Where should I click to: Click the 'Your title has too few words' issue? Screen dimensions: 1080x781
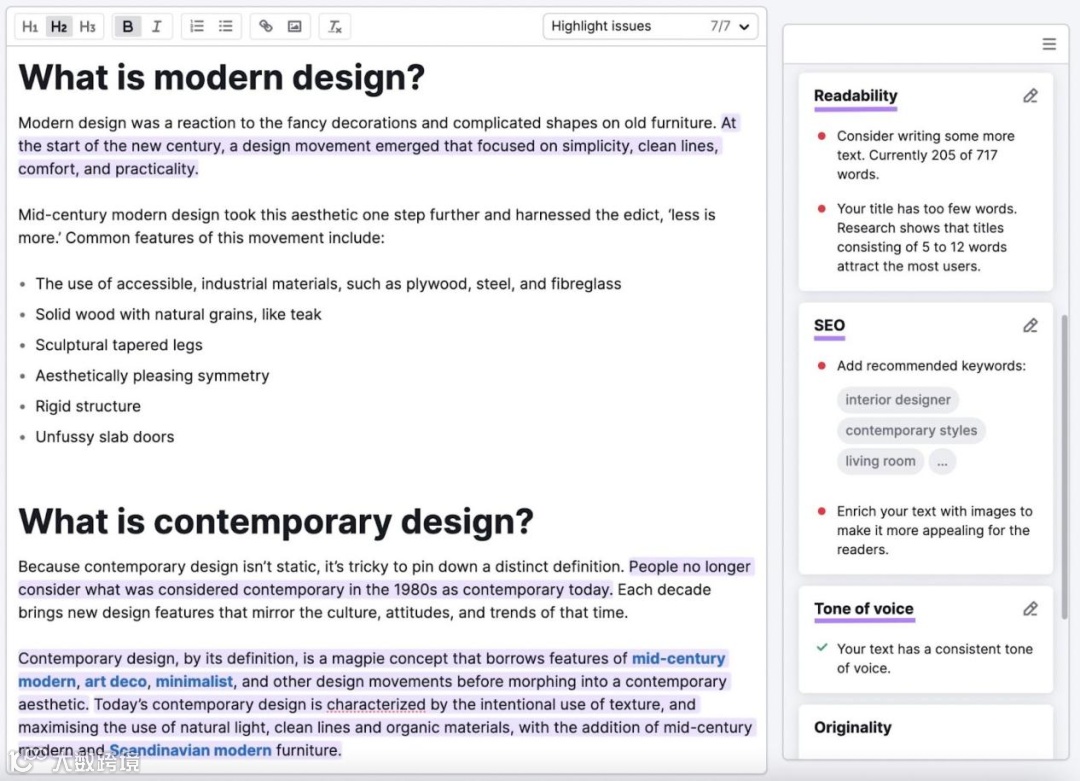pos(927,238)
